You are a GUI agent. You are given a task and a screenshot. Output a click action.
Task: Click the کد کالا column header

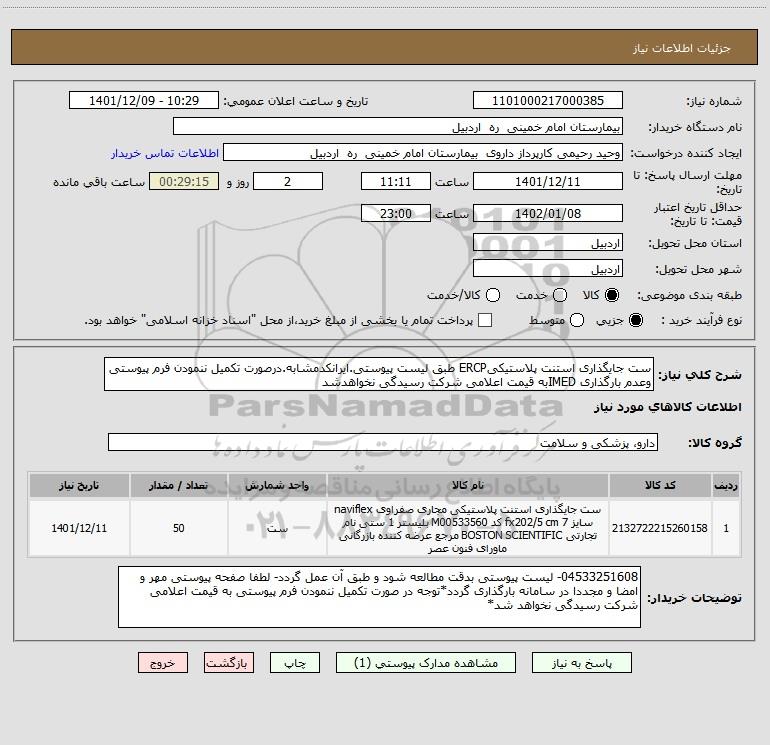point(660,485)
